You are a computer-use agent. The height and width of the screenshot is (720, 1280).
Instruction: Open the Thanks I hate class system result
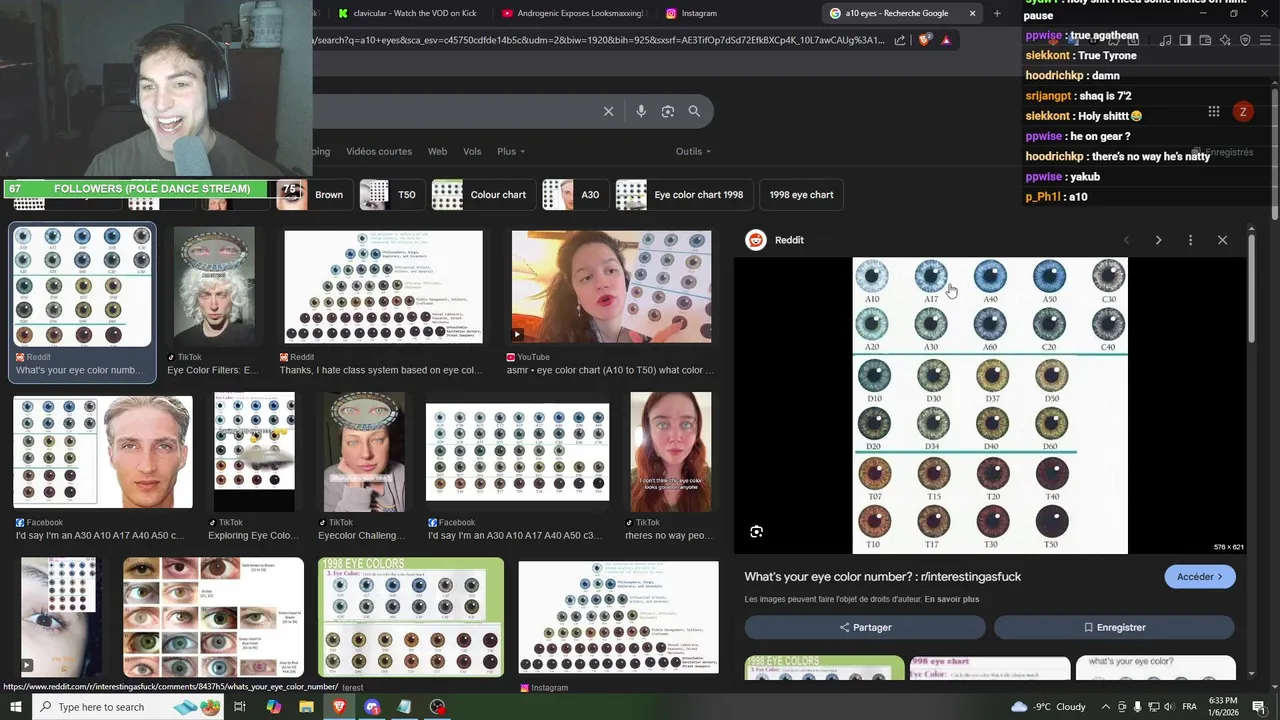[383, 287]
